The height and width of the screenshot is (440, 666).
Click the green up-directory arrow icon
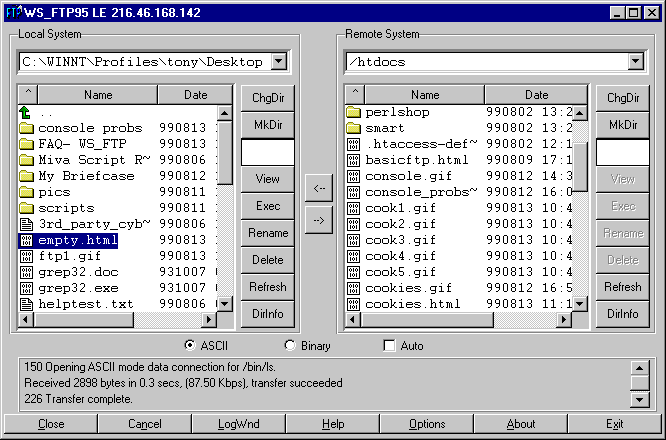25,113
